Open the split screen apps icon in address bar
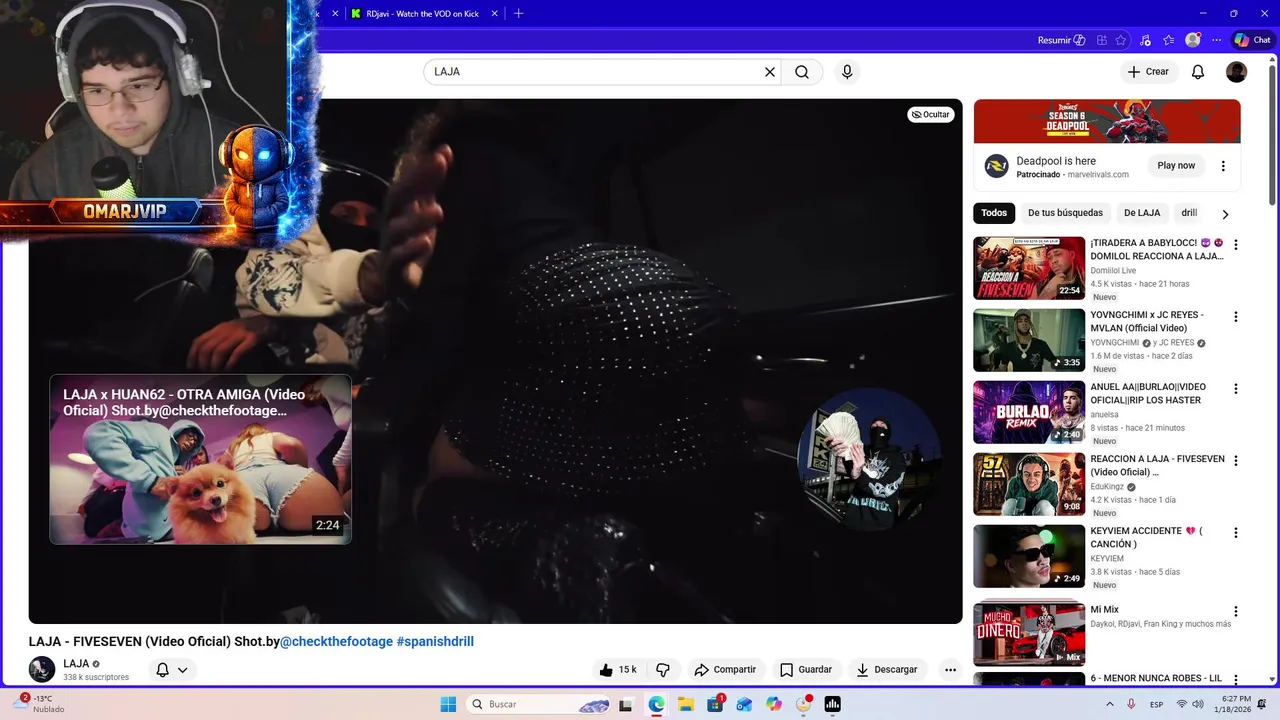This screenshot has width=1280, height=720. (1101, 40)
